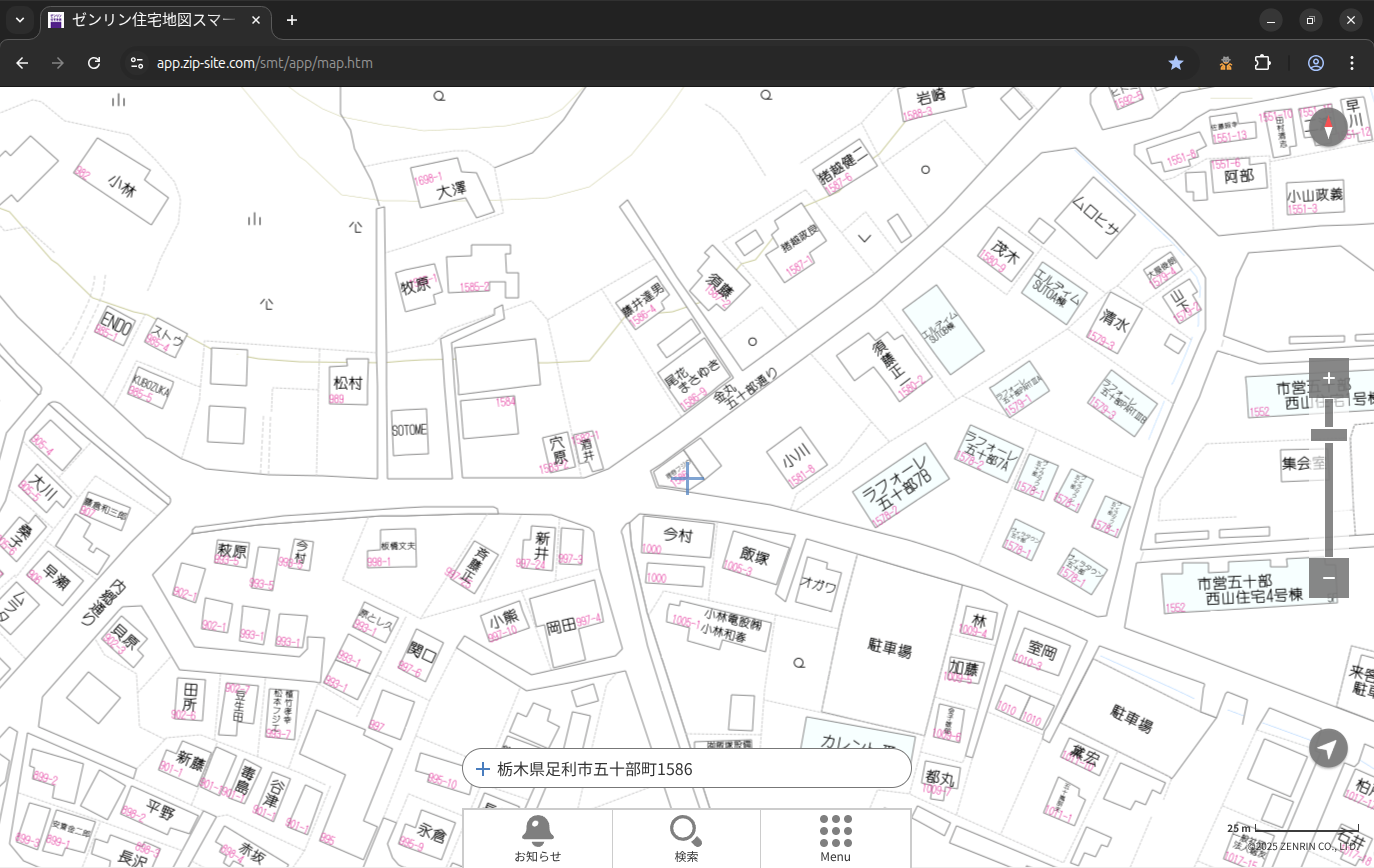Zoom out with the minus button
The width and height of the screenshot is (1374, 868).
(x=1329, y=578)
